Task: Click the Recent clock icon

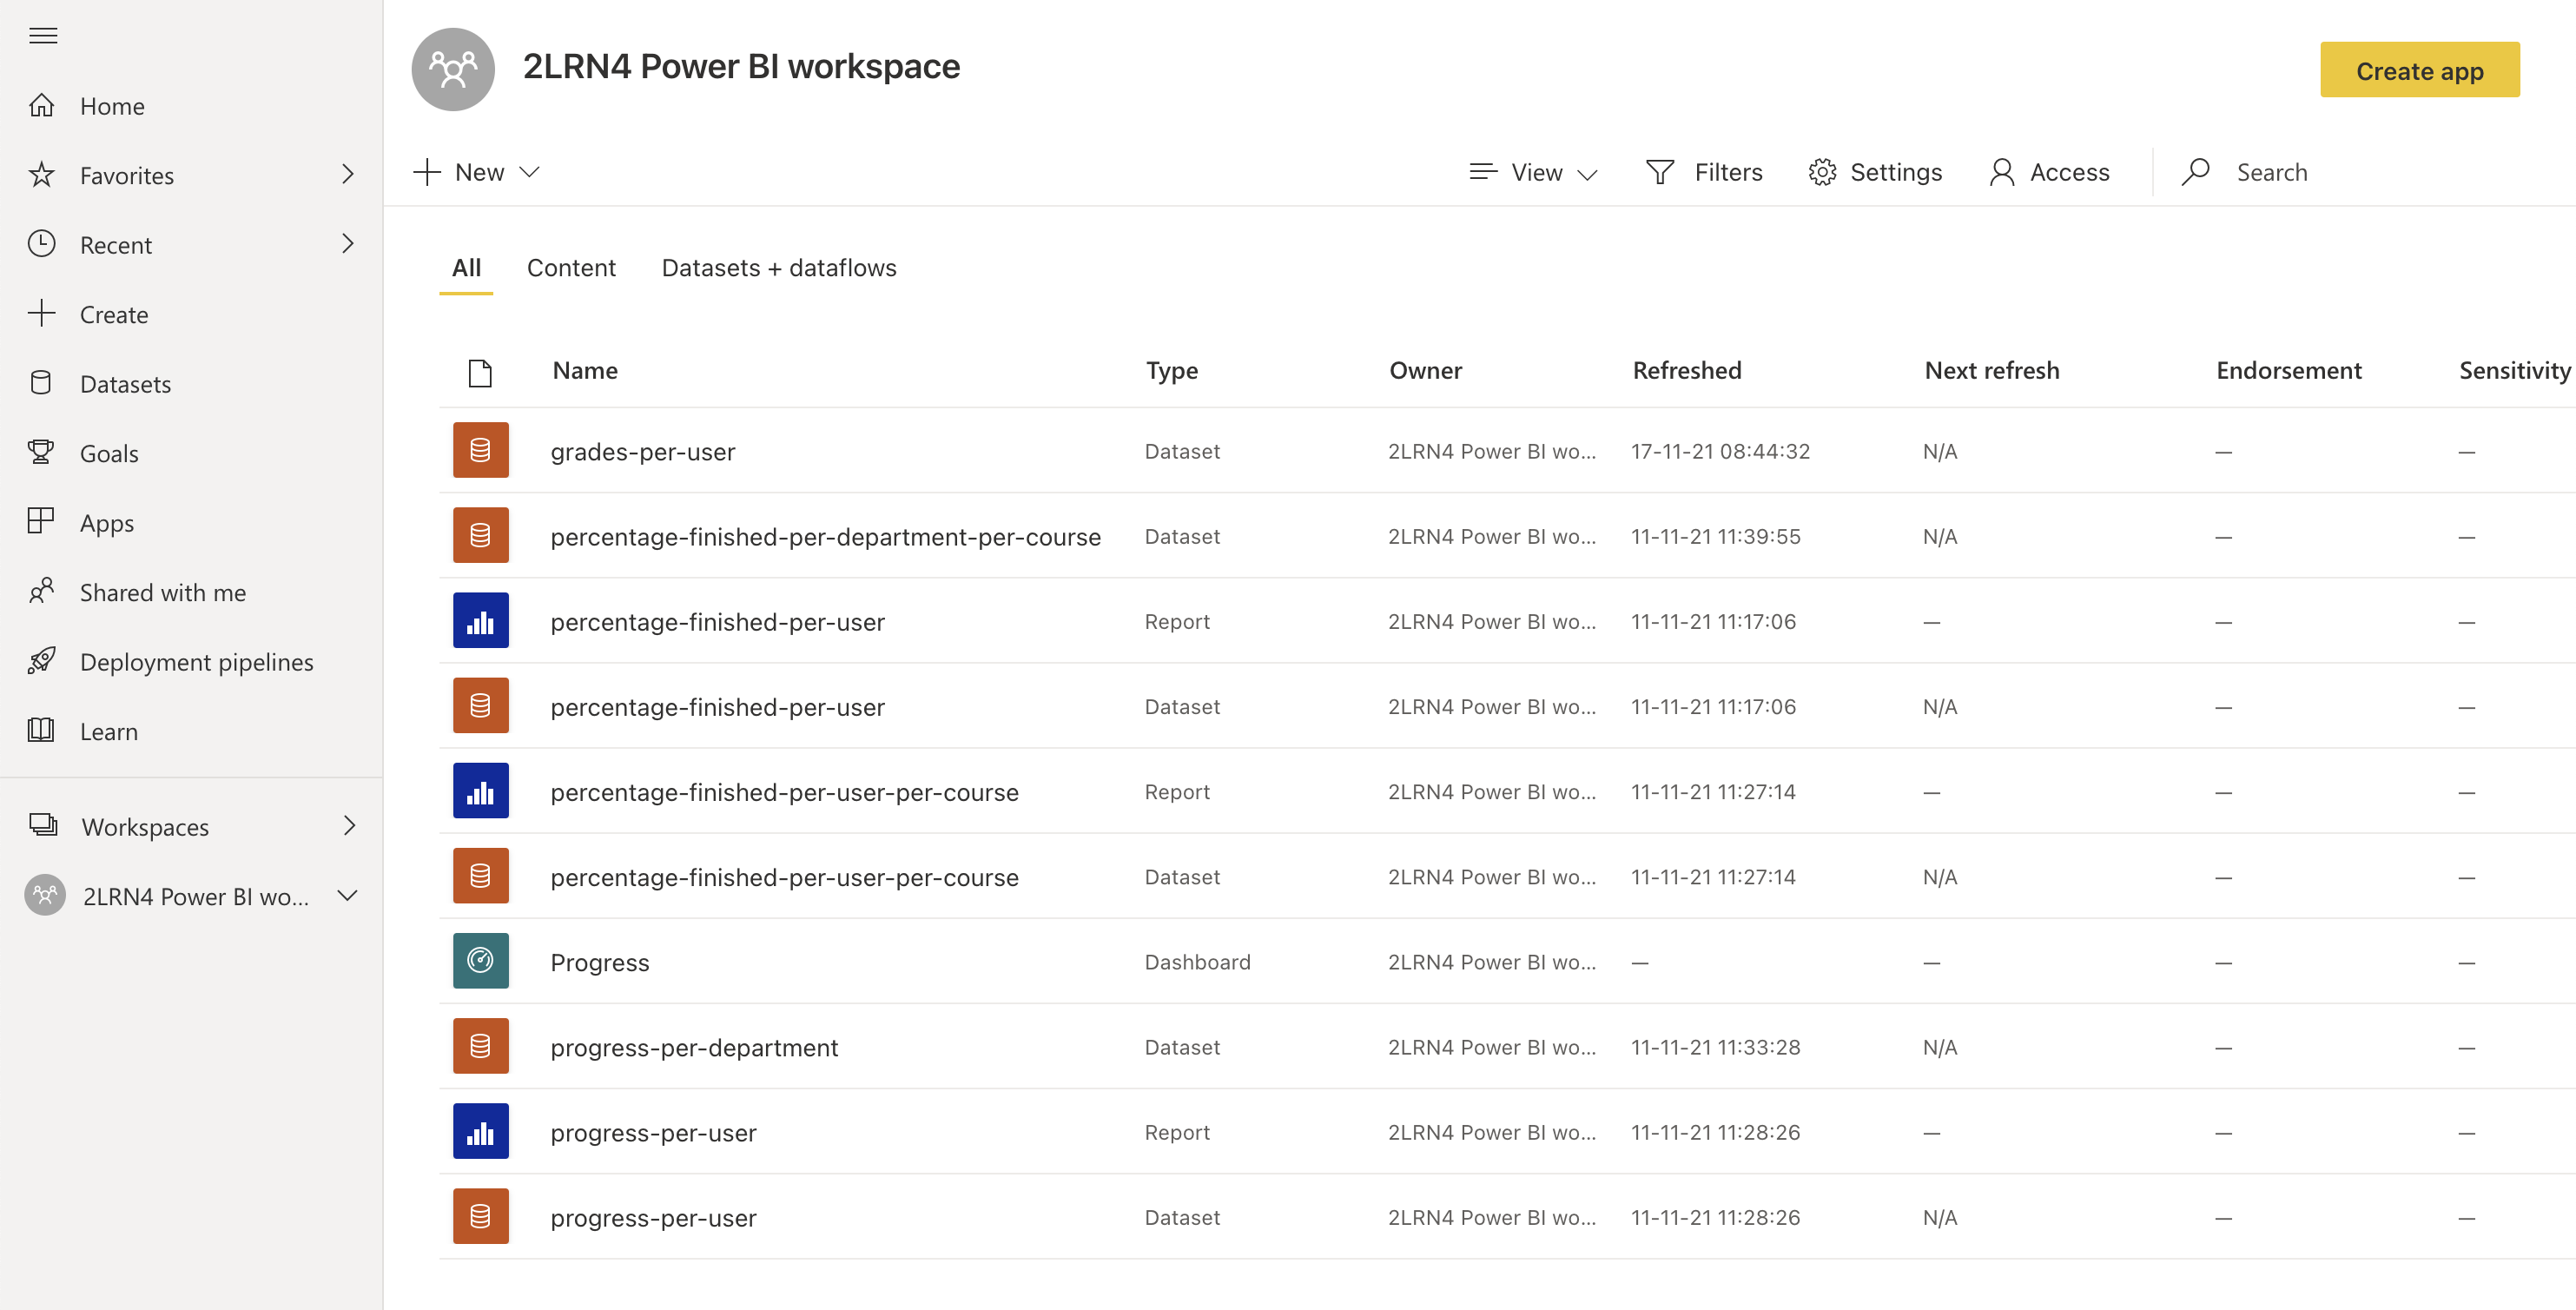Action: coord(41,244)
